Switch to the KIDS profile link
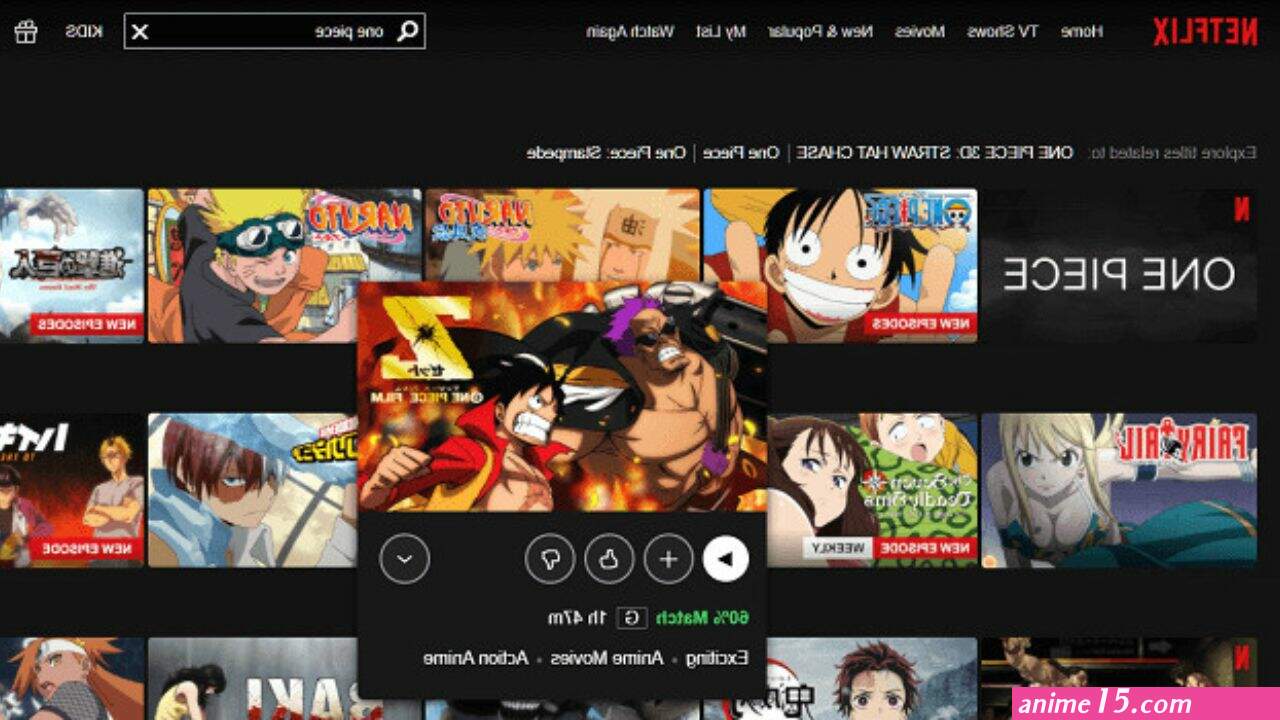This screenshot has height=720, width=1280. coord(84,32)
